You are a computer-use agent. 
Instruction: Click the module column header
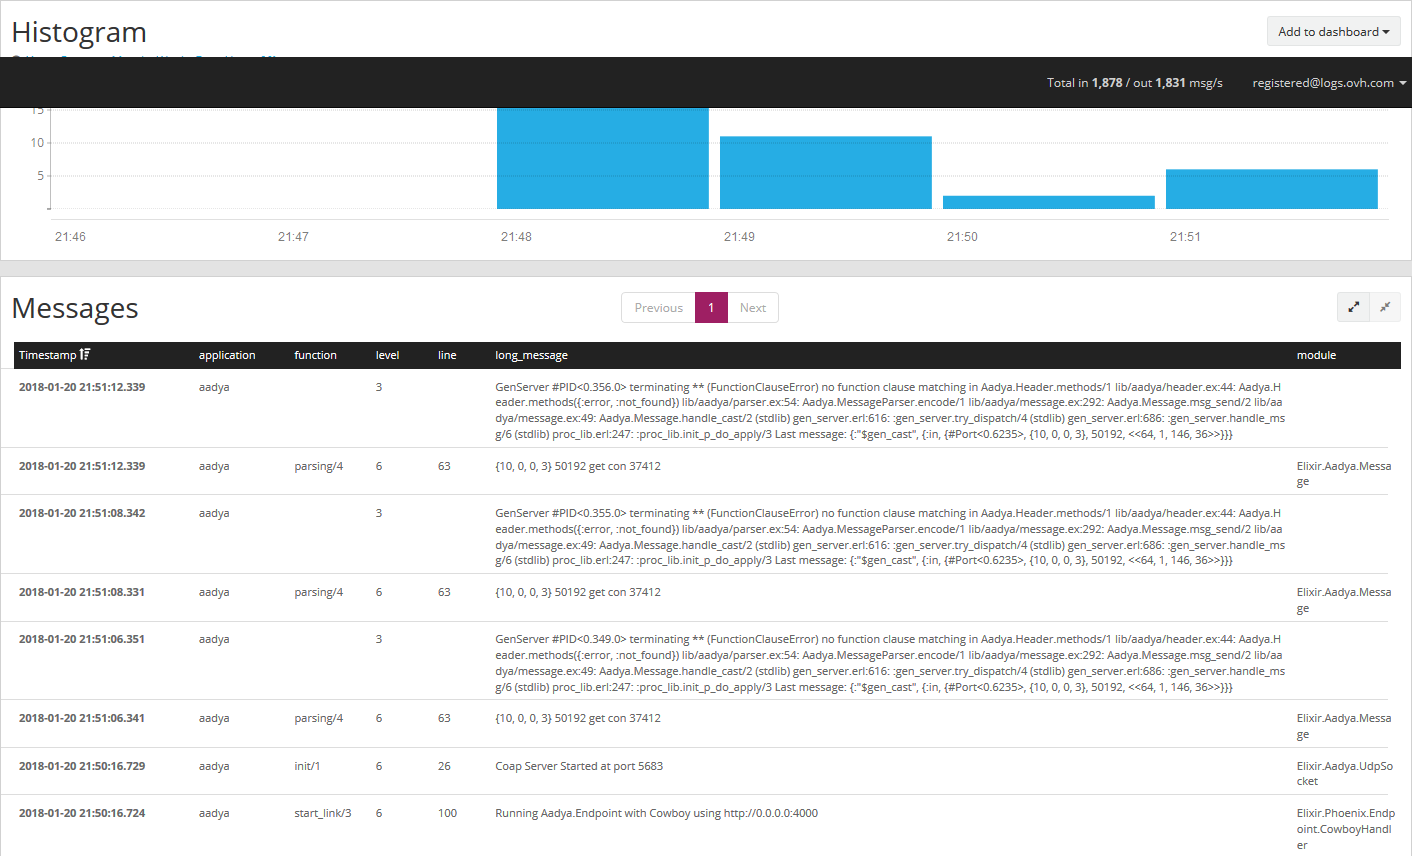[x=1316, y=355]
